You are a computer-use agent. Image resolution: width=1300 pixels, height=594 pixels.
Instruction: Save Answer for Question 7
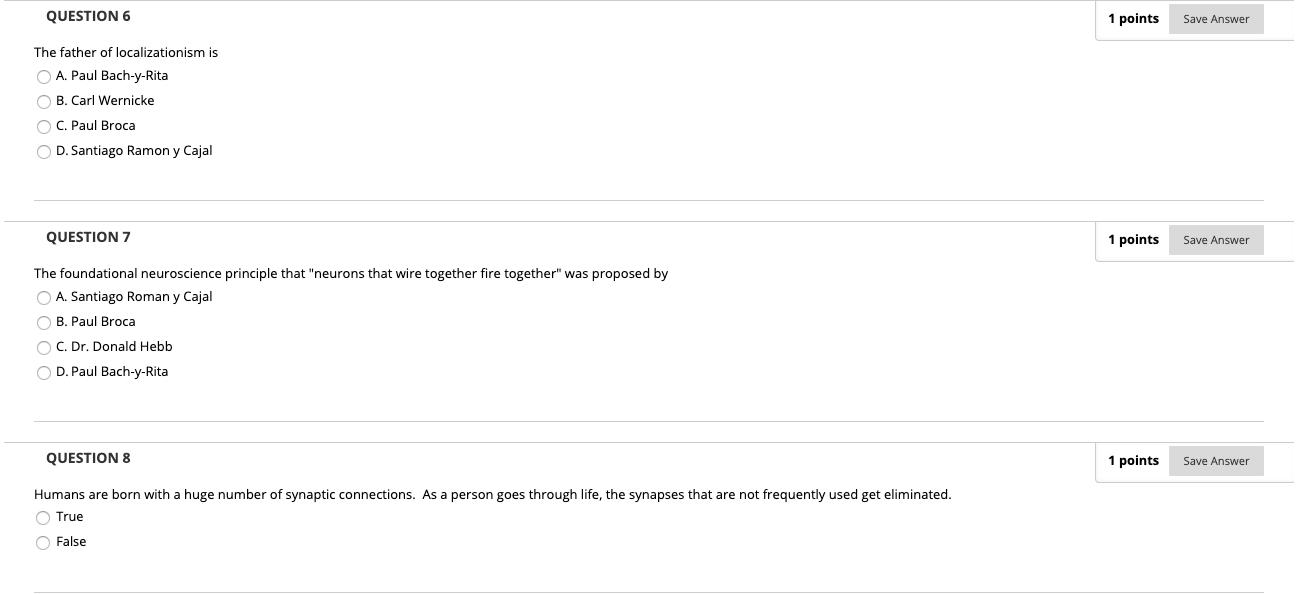point(1216,240)
